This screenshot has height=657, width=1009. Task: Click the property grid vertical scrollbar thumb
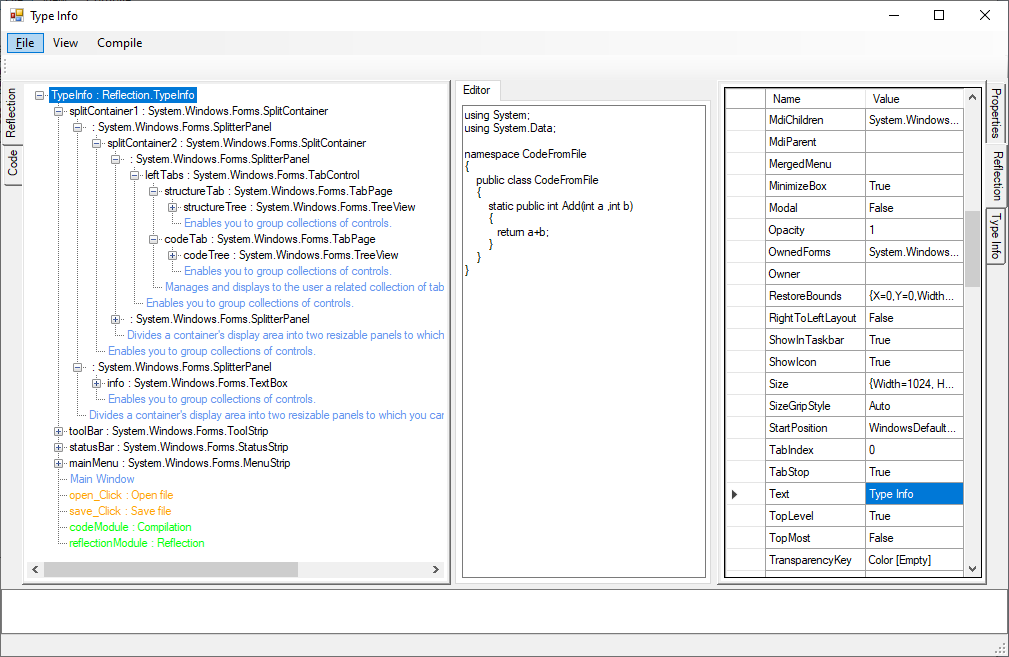(972, 248)
